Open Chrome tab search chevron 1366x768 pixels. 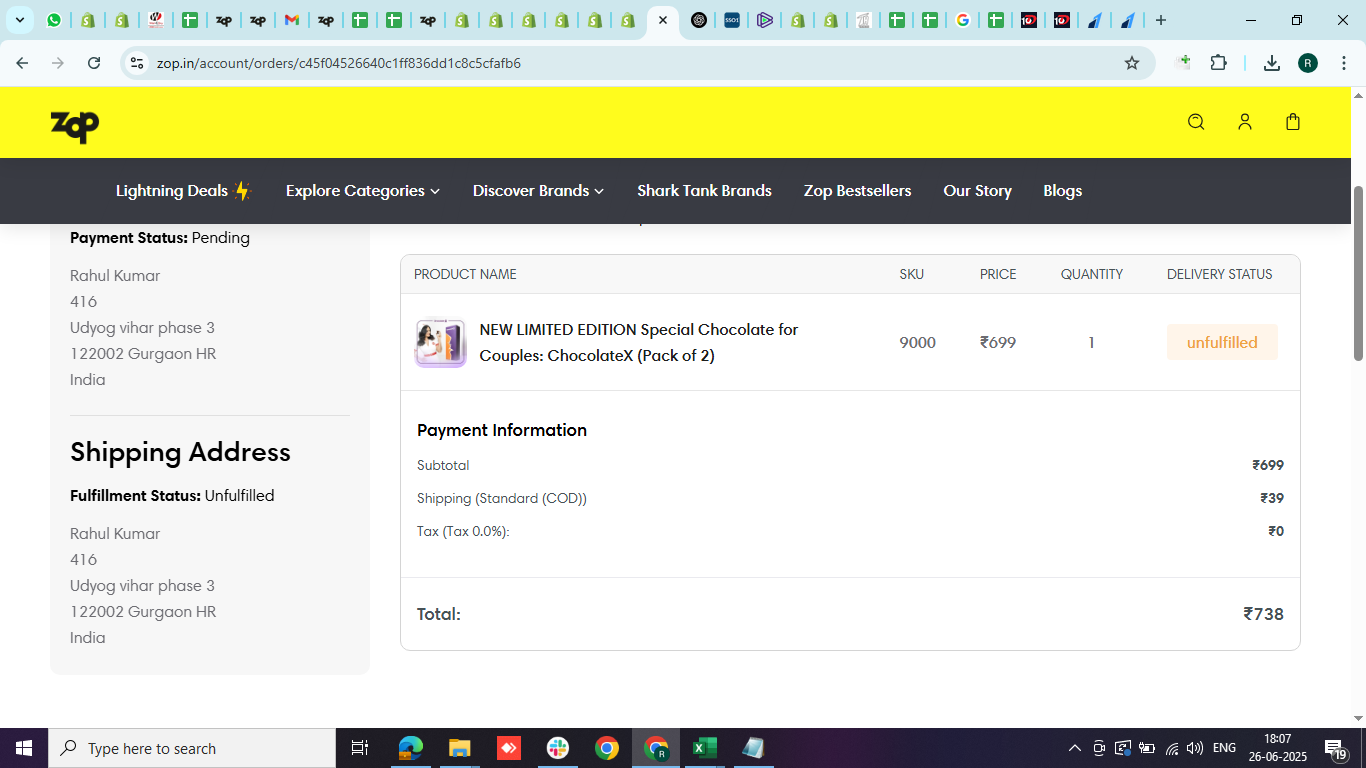pyautogui.click(x=19, y=20)
